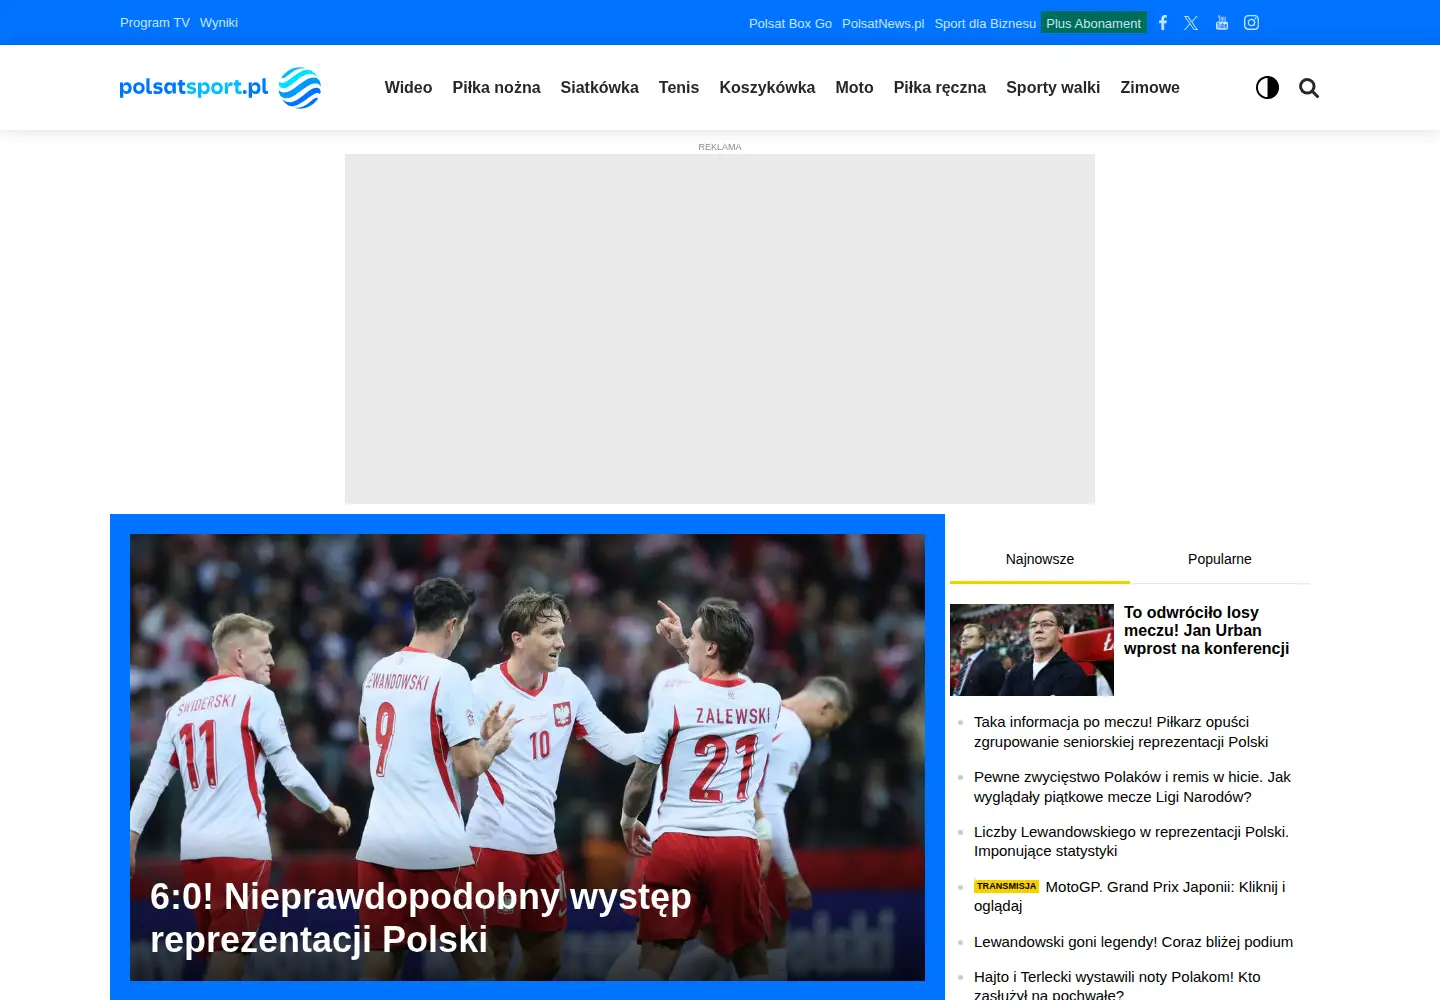Click the Plus Abonament button
The image size is (1440, 1000).
[1093, 23]
